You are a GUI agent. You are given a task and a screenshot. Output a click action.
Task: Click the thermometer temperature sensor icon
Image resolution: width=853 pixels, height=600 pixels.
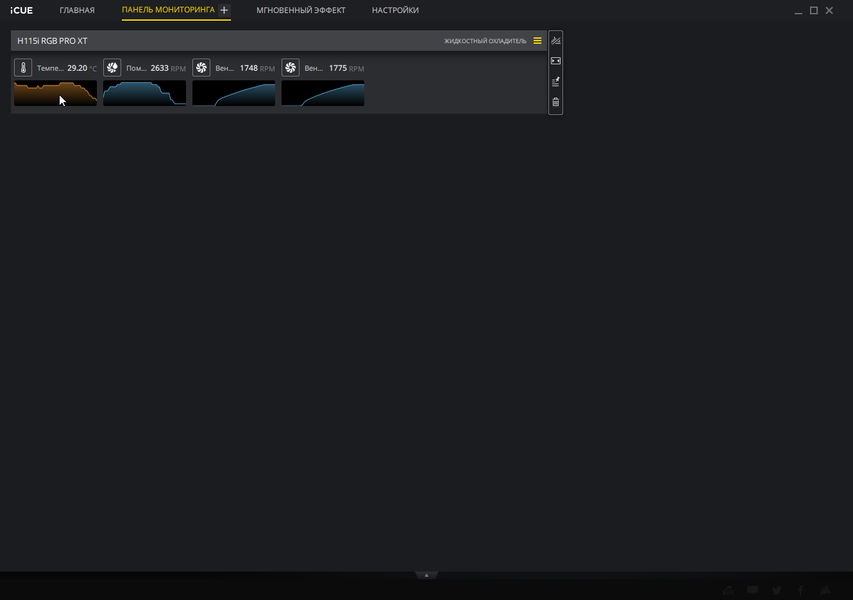23,68
